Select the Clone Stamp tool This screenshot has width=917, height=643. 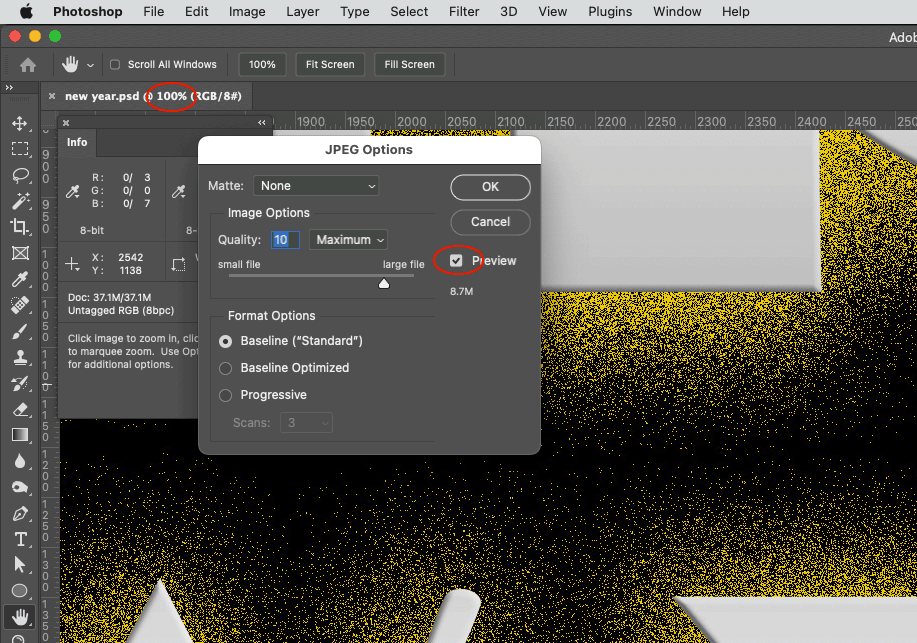[20, 357]
